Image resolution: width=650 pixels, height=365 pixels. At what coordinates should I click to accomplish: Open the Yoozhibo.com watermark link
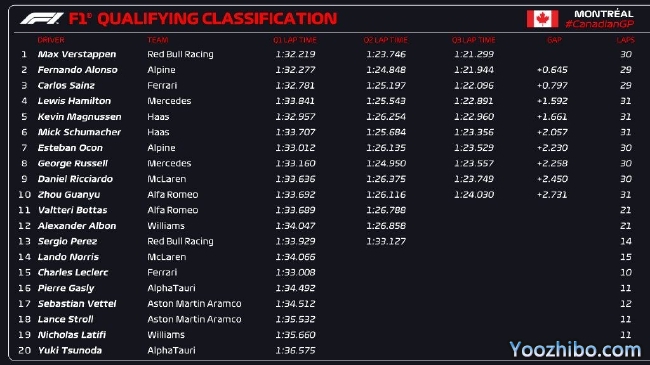click(x=575, y=349)
